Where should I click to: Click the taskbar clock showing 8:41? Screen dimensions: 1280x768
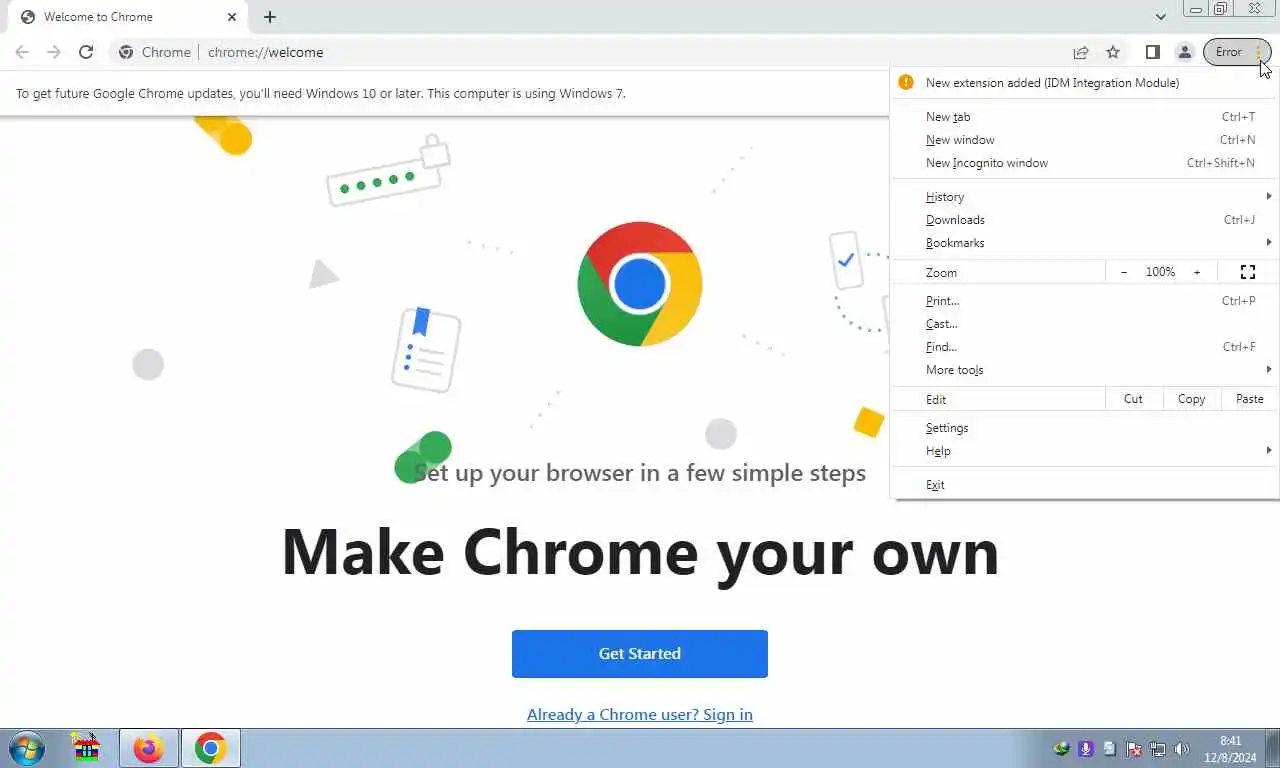(x=1230, y=749)
